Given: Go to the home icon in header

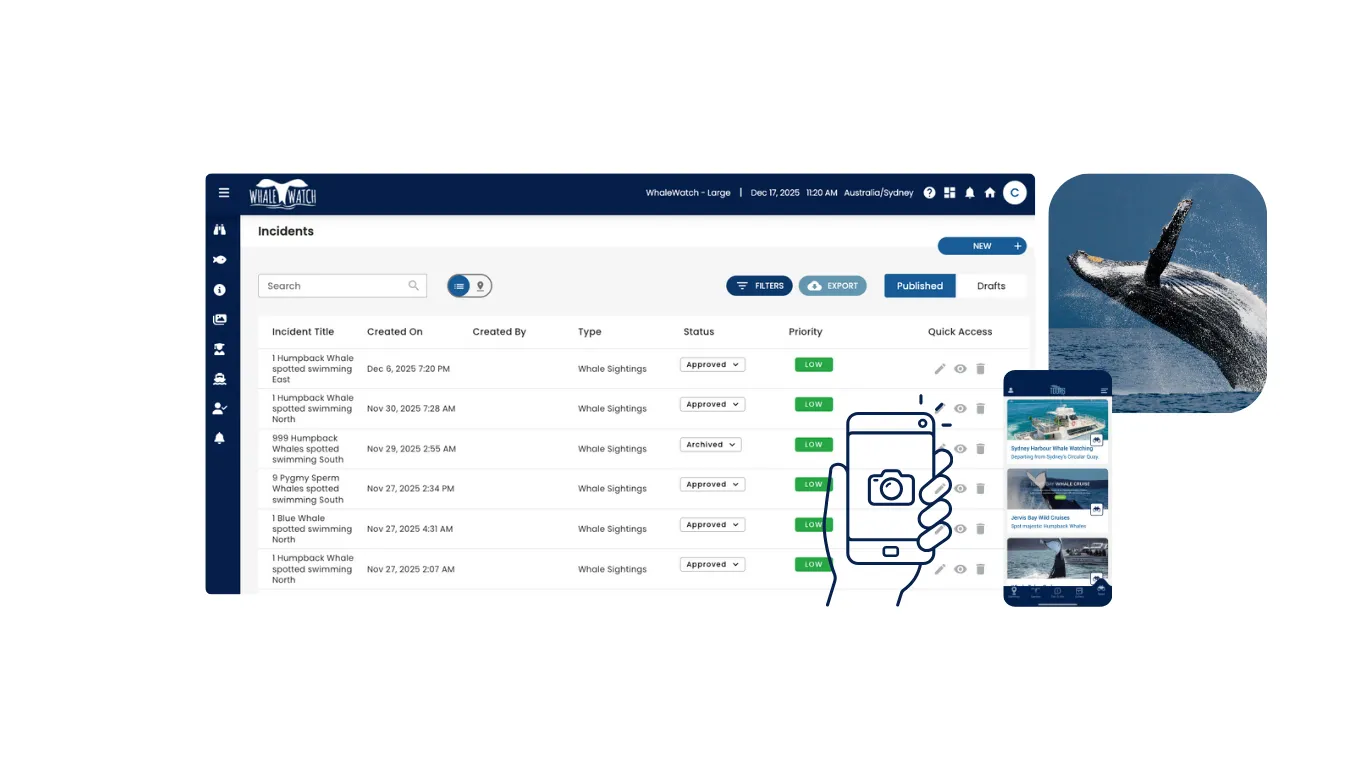Looking at the screenshot, I should point(990,193).
